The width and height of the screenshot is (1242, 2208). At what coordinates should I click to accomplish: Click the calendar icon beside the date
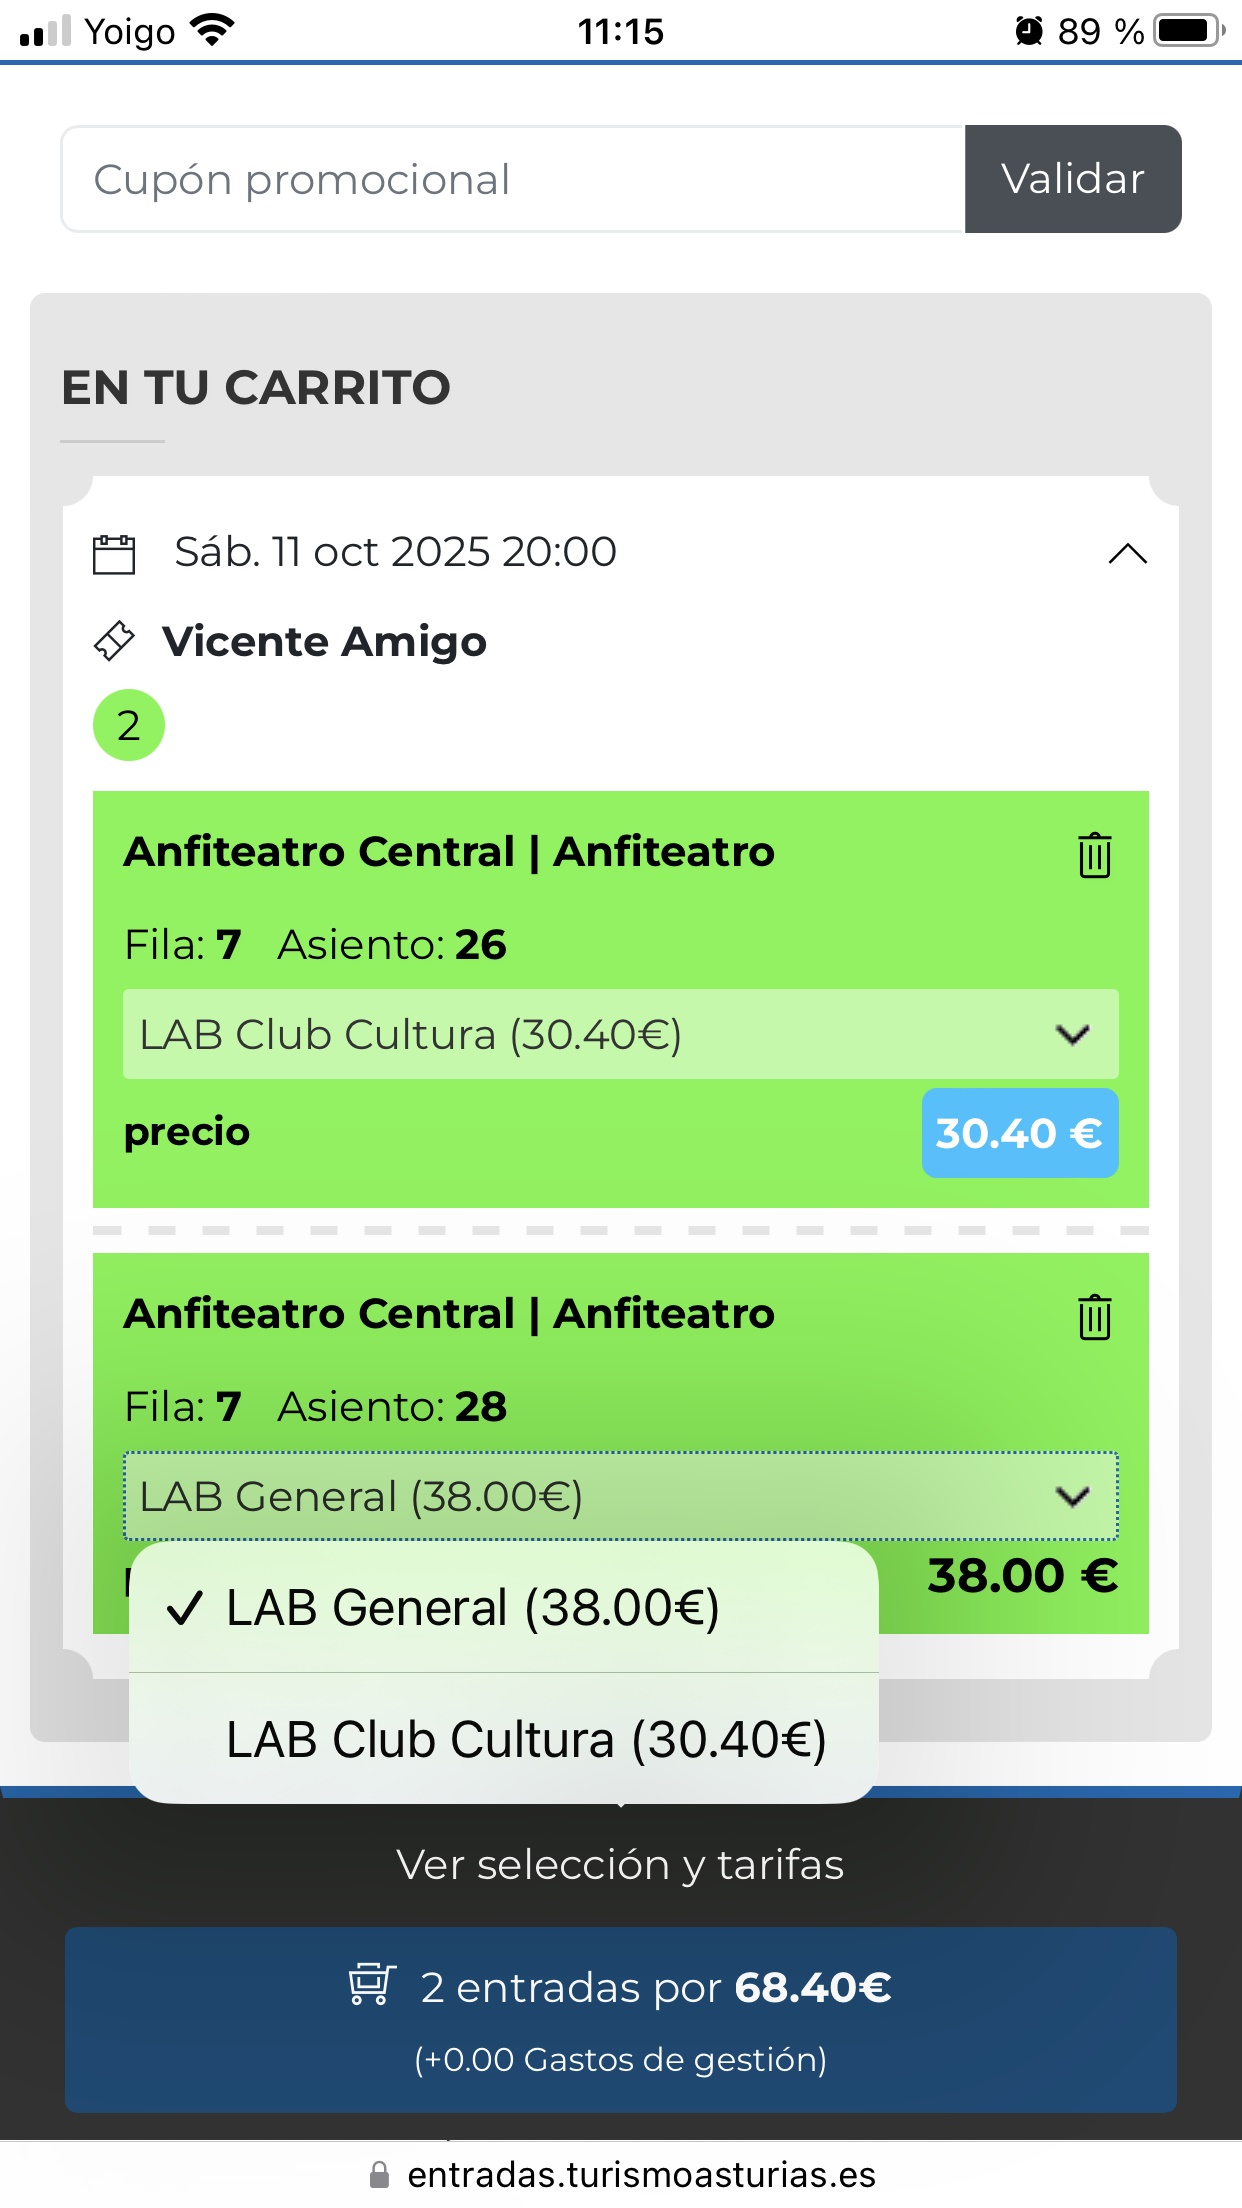pos(114,554)
